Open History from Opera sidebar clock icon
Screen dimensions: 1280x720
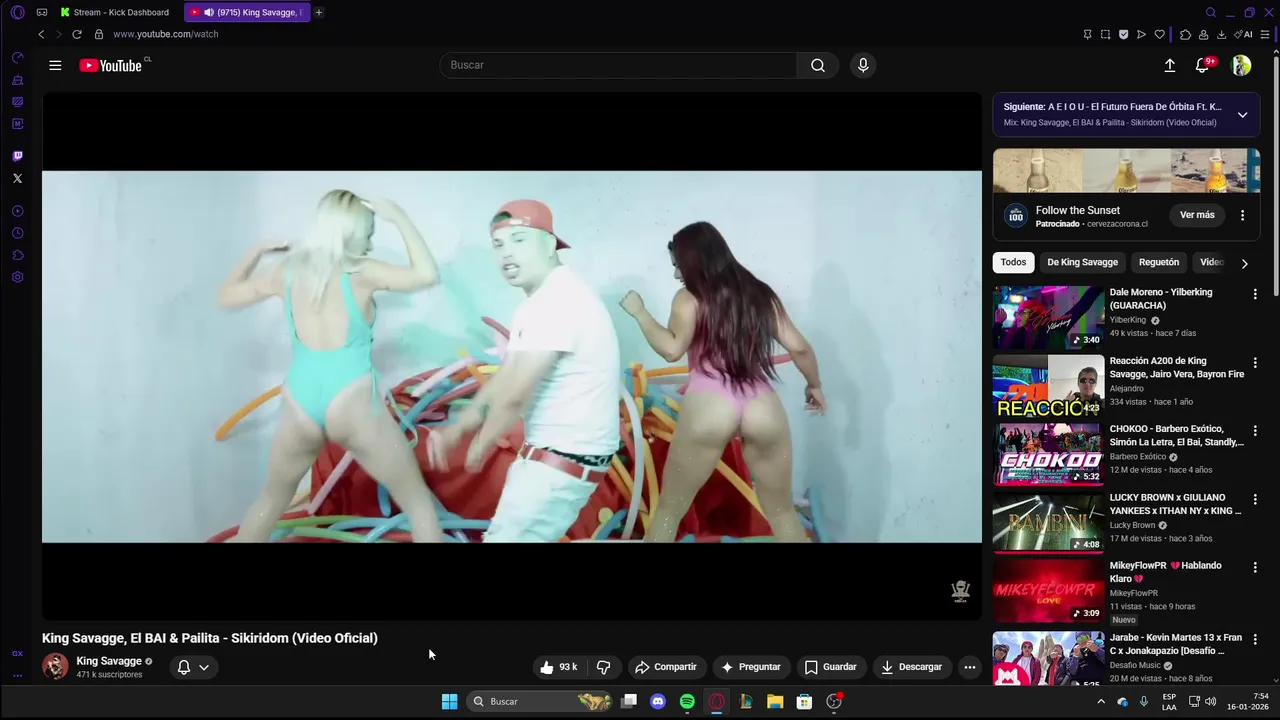click(x=17, y=233)
